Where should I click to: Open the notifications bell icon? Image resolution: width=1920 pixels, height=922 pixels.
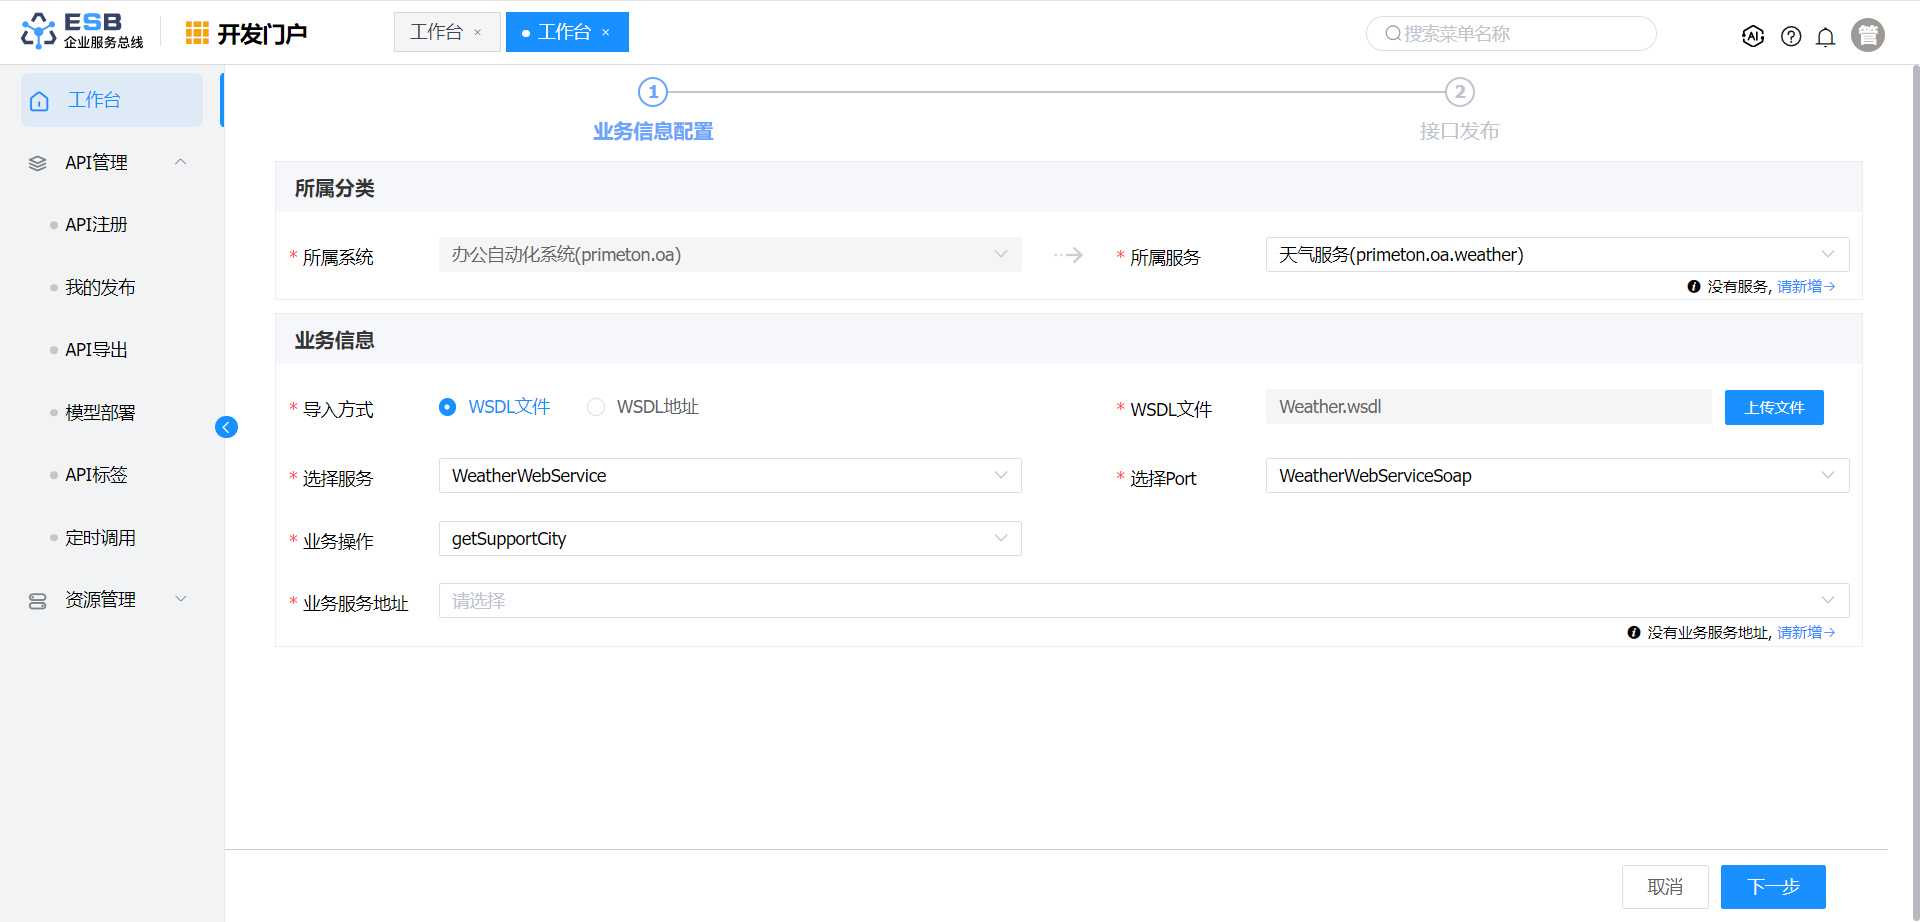point(1825,37)
